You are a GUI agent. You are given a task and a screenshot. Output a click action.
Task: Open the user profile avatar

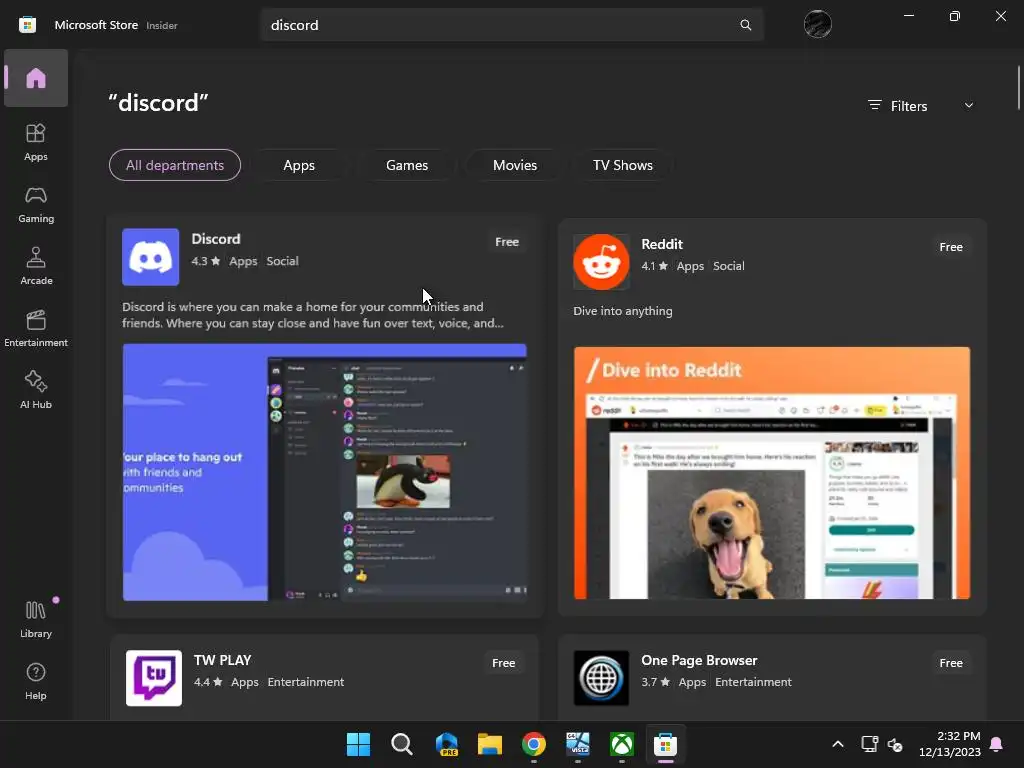[817, 25]
